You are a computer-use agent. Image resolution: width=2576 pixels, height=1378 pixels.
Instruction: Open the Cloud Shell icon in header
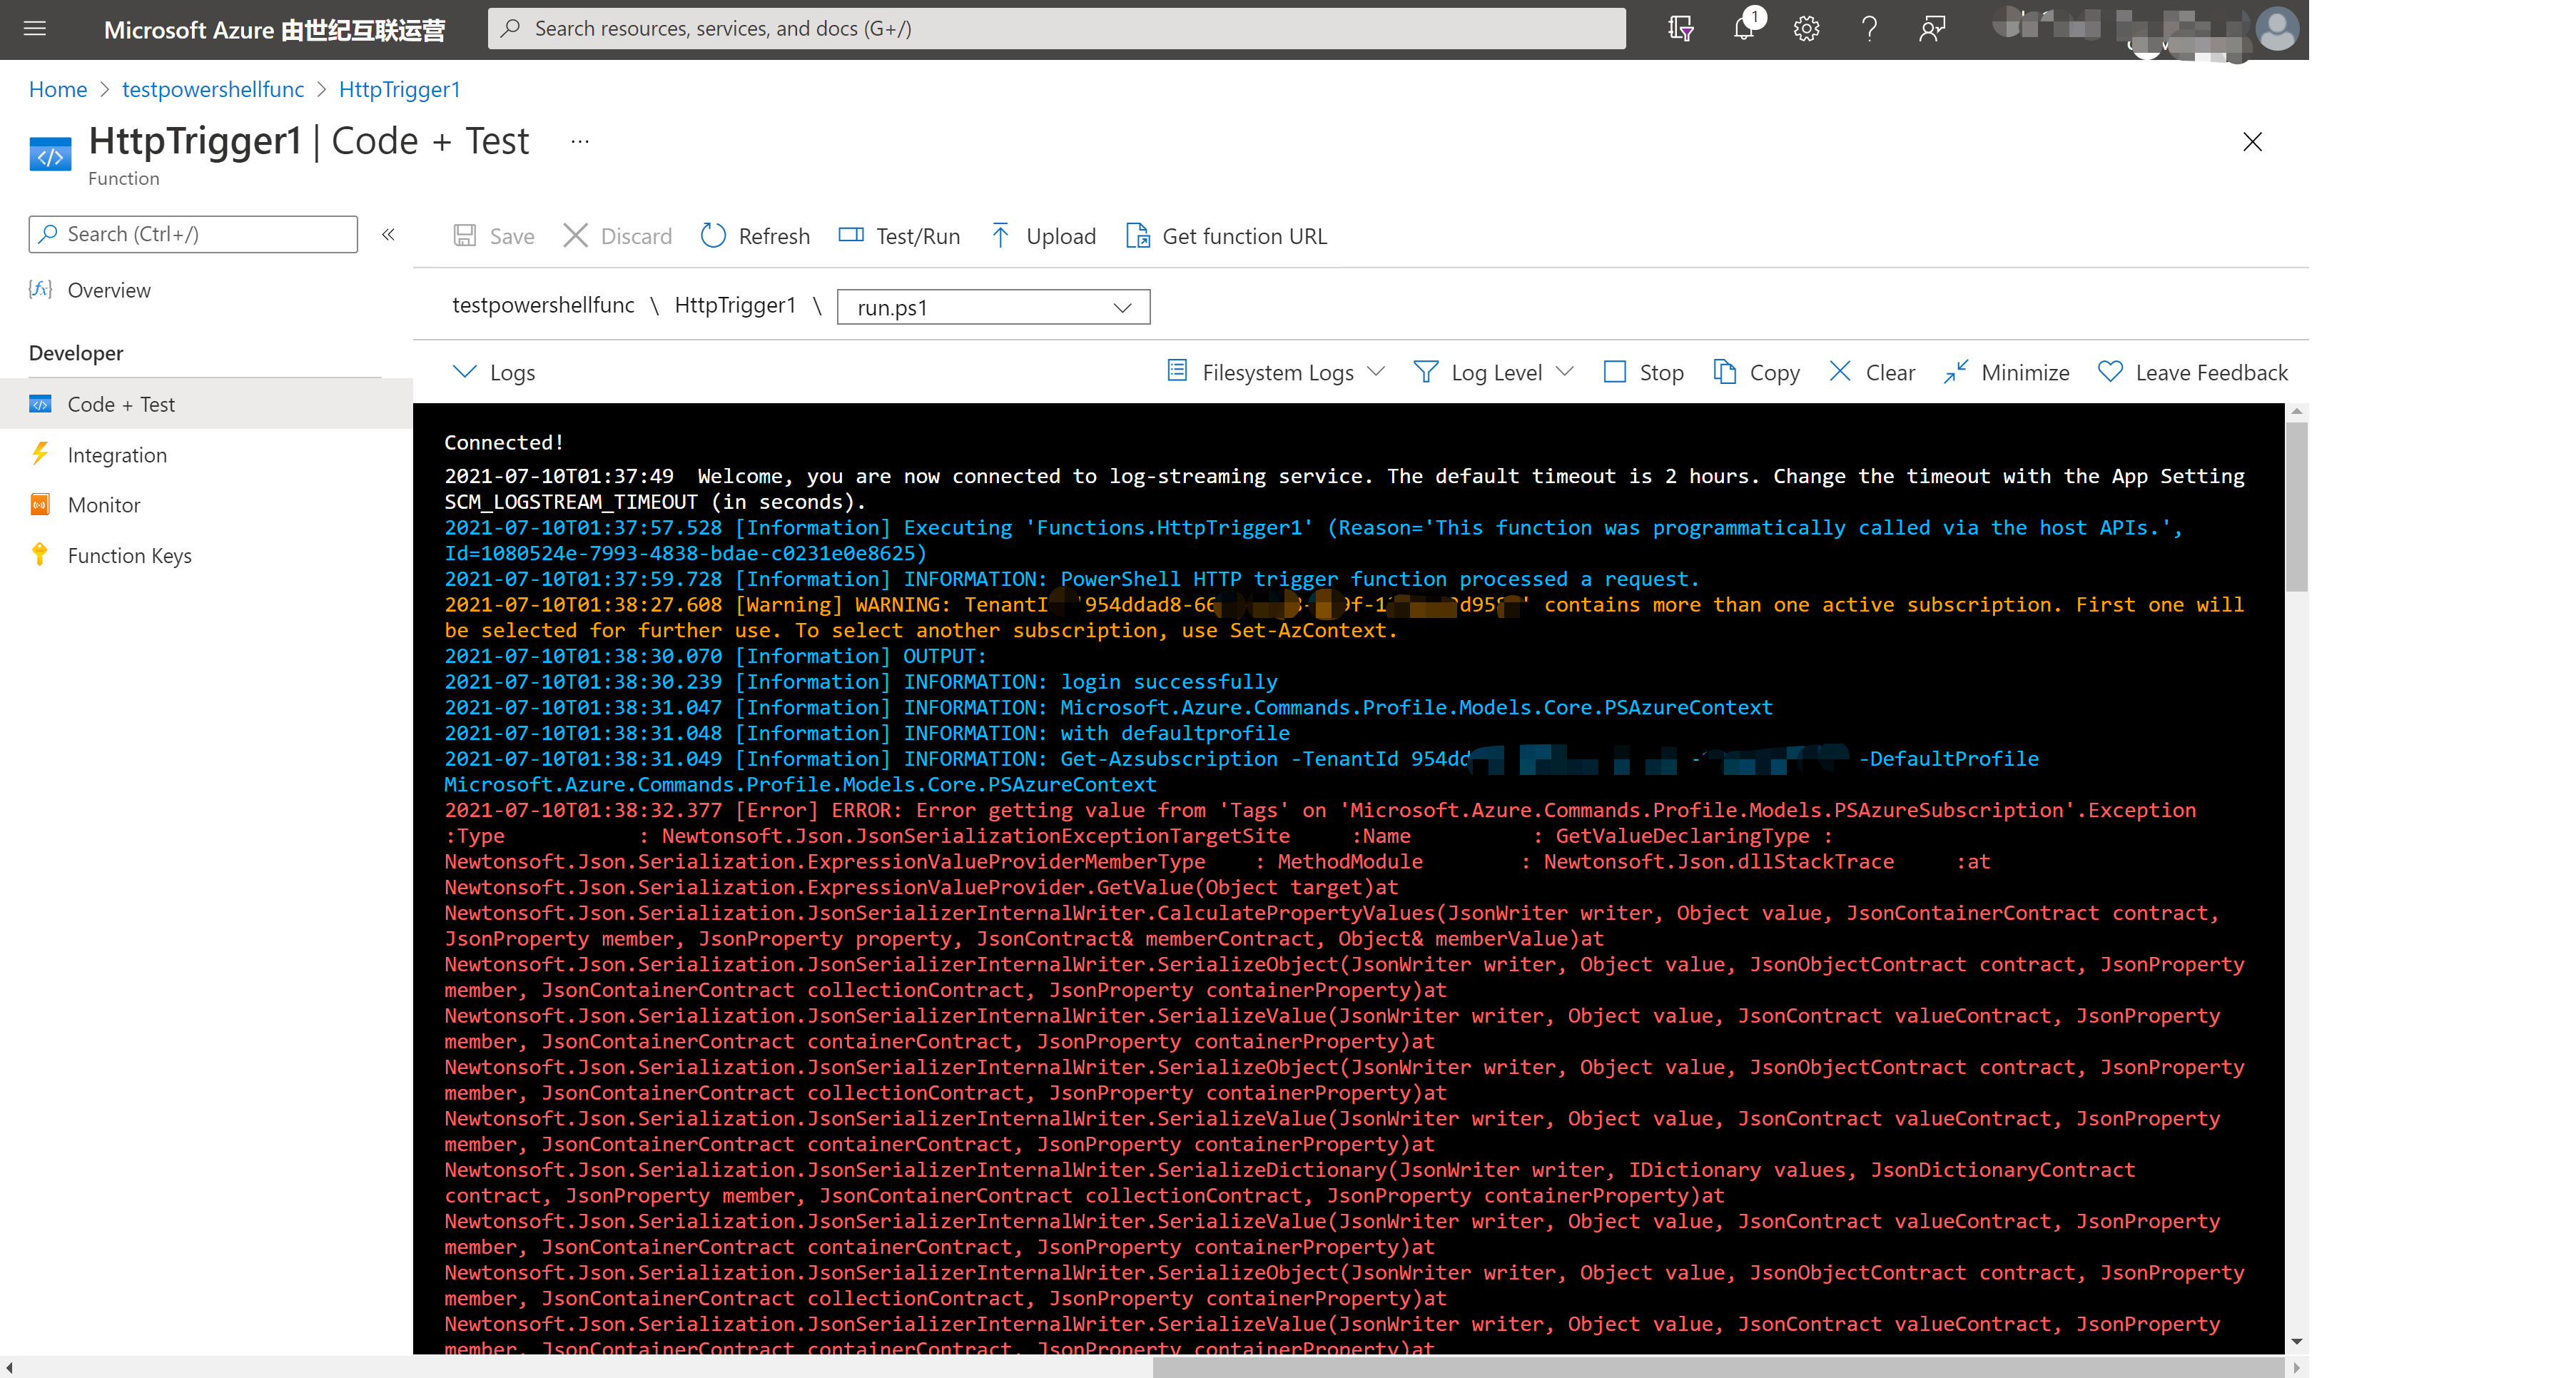[x=1680, y=29]
